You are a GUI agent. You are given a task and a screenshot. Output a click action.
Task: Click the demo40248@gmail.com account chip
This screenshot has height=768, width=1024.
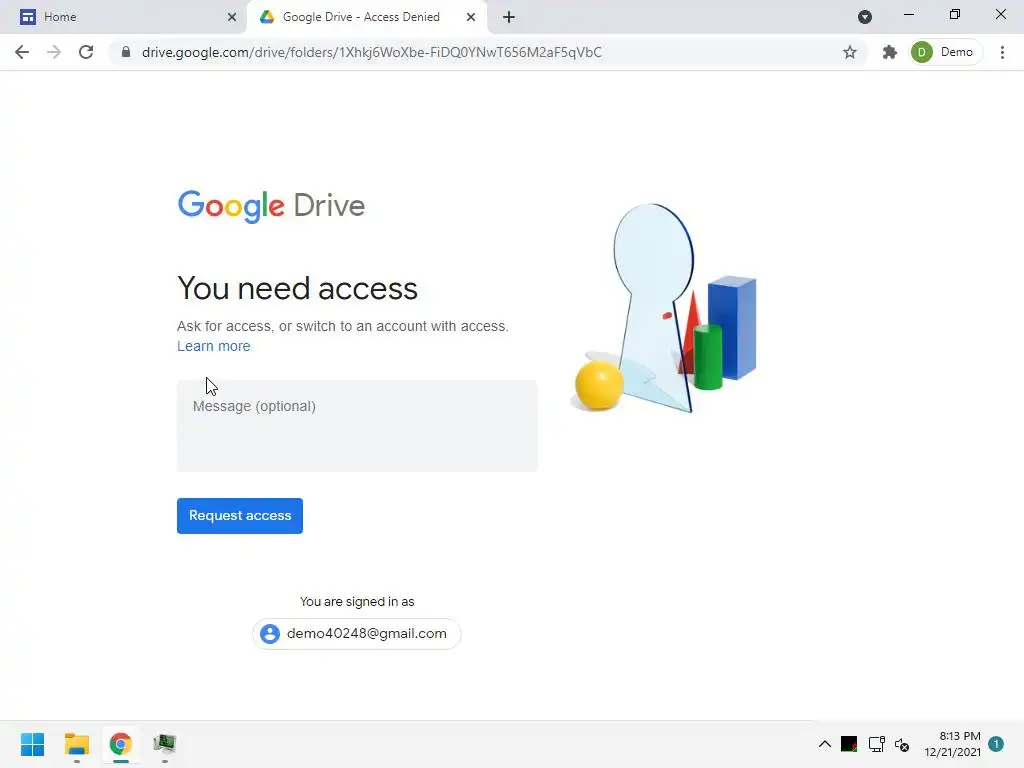pos(357,633)
